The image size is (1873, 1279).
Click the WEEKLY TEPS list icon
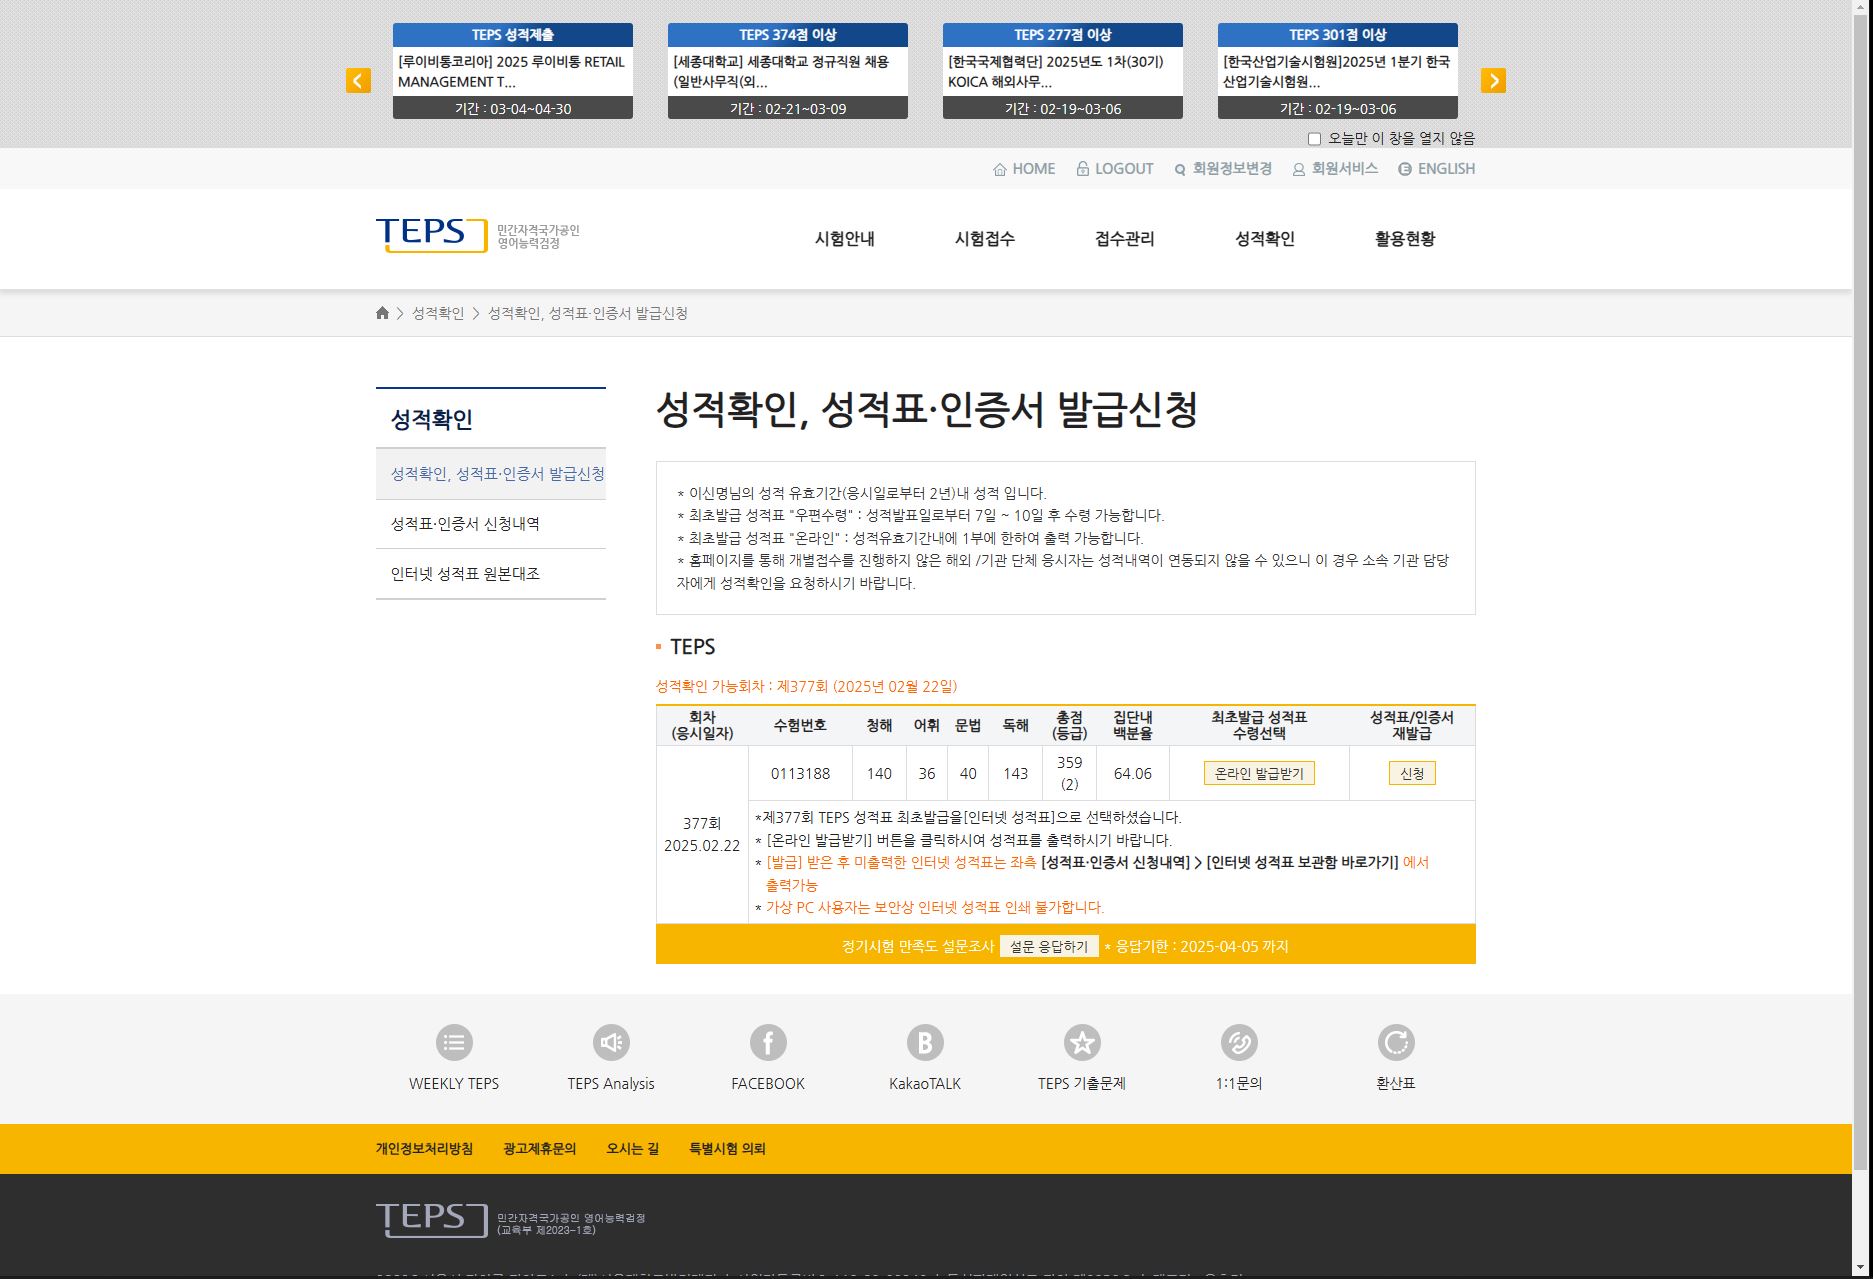coord(454,1043)
